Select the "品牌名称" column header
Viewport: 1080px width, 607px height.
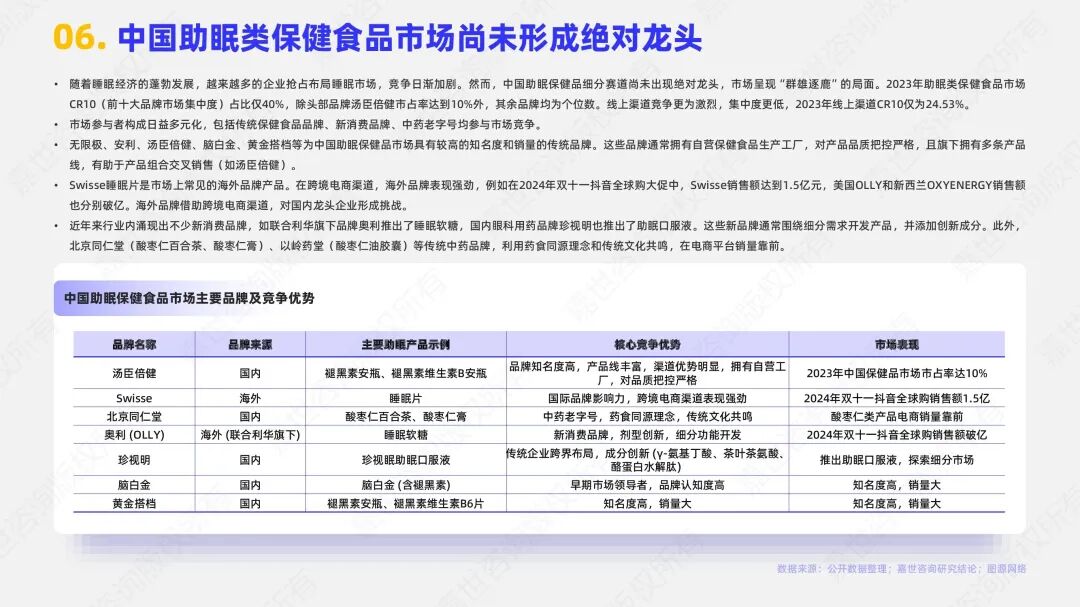(x=134, y=344)
